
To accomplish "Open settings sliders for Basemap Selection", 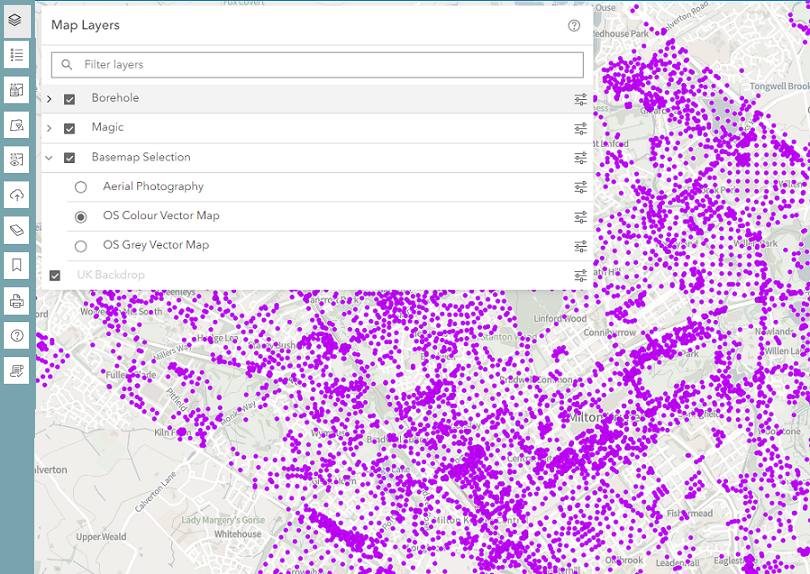I will point(581,158).
